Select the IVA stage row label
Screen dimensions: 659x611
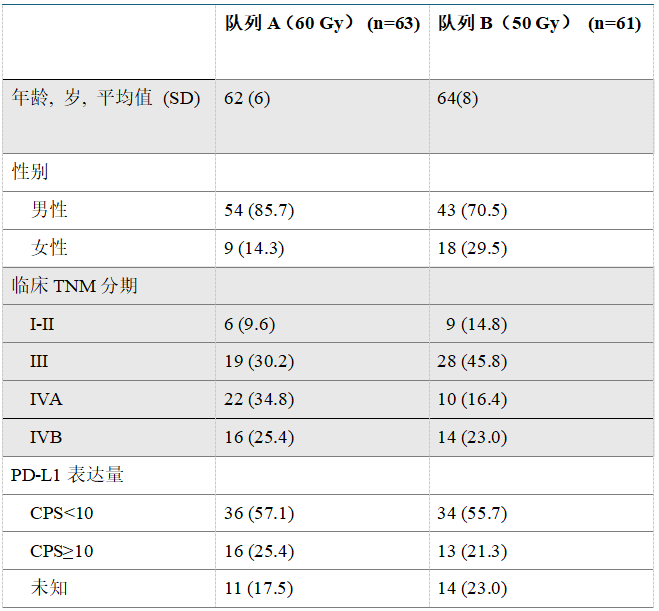46,399
